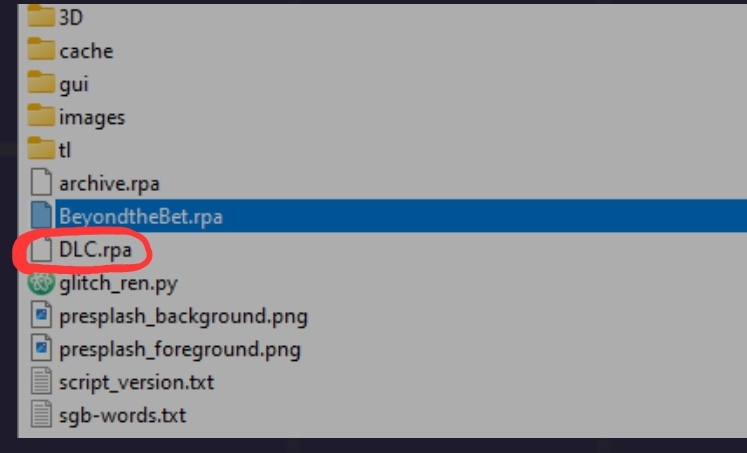Click the glitch_ren.py Python file icon

(x=41, y=283)
